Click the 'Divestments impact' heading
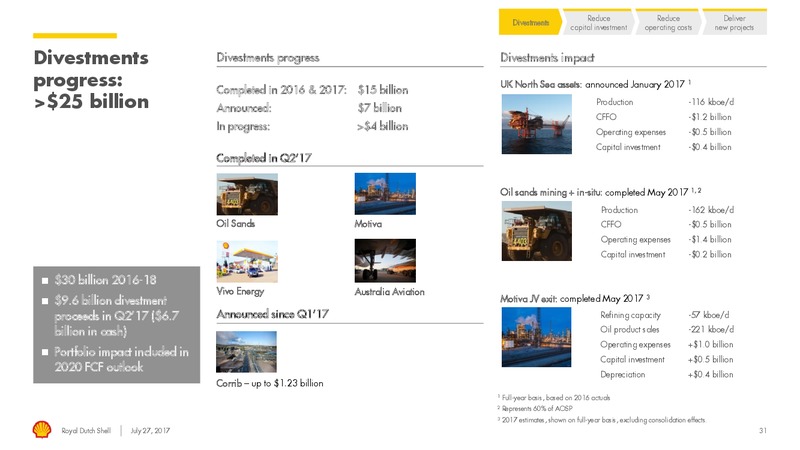 [x=547, y=57]
